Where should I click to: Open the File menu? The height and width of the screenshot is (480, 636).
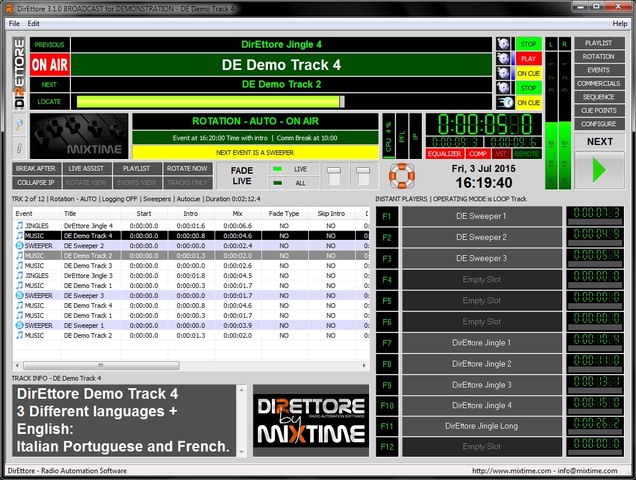[x=14, y=24]
